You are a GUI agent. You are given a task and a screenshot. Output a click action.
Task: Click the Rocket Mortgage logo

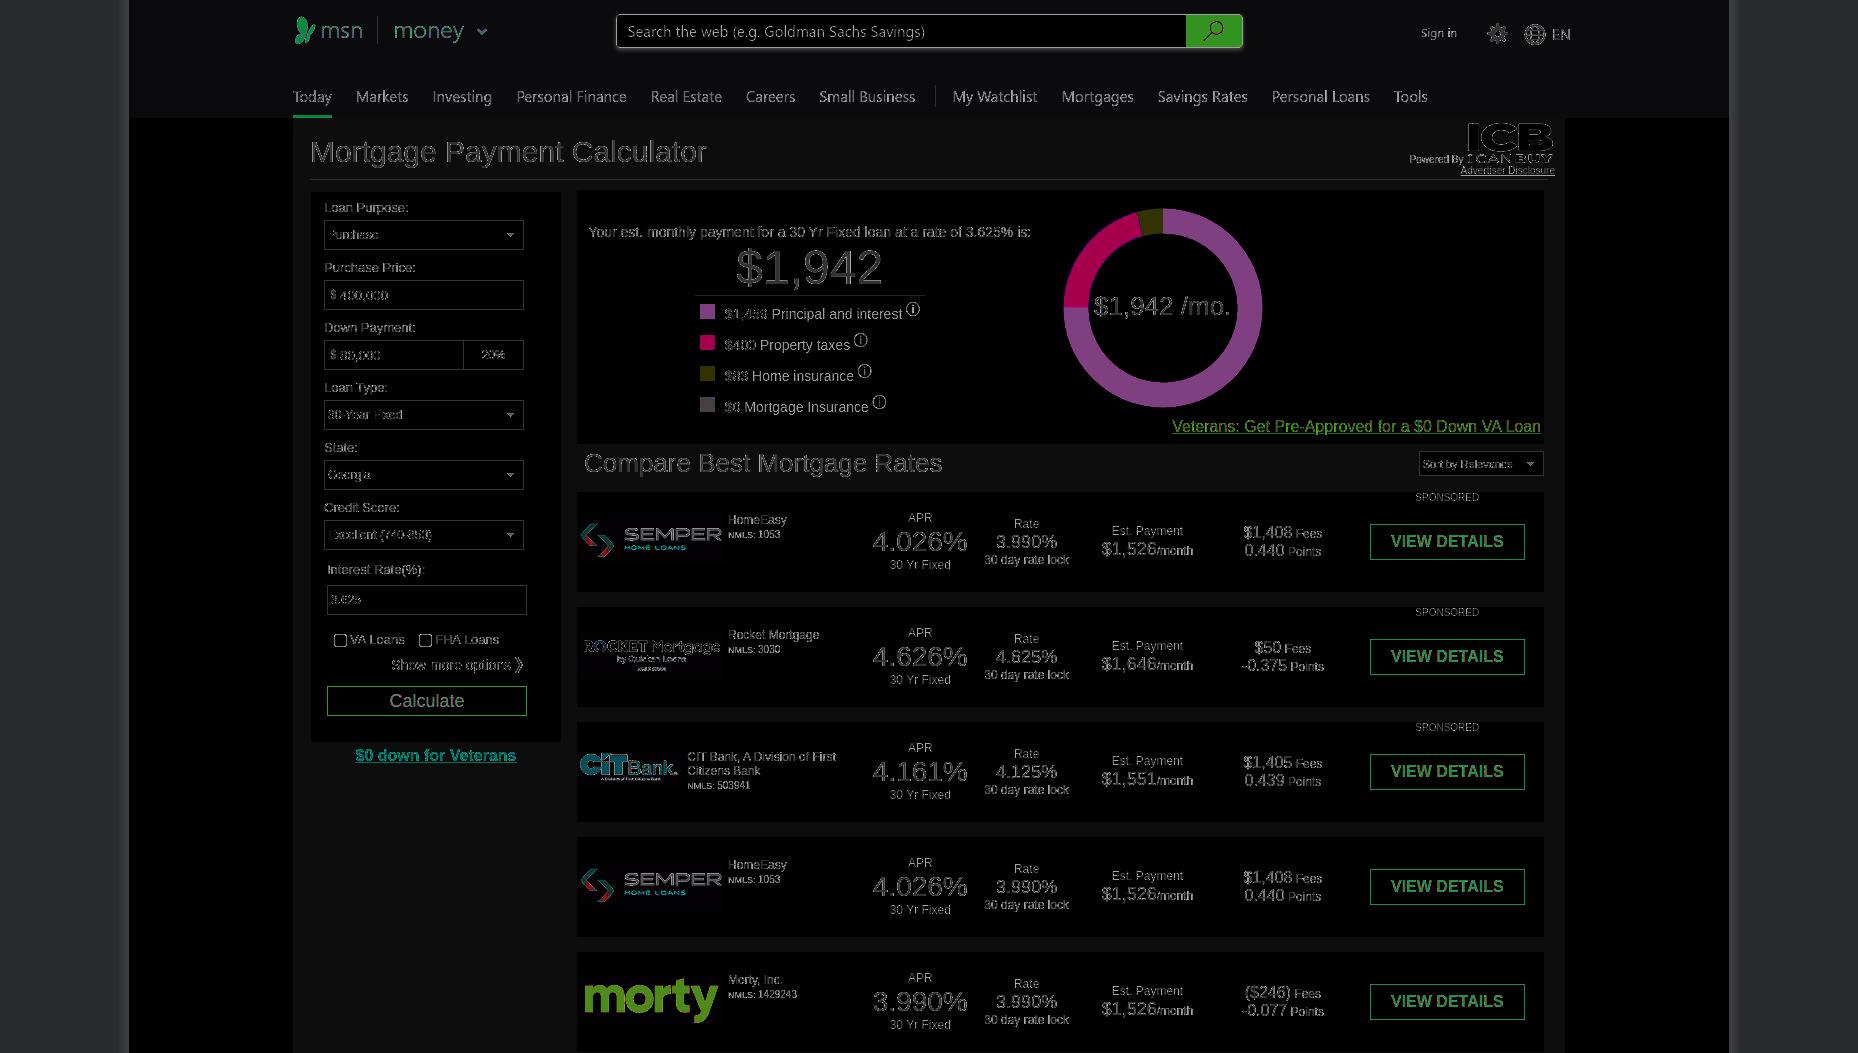pos(652,654)
